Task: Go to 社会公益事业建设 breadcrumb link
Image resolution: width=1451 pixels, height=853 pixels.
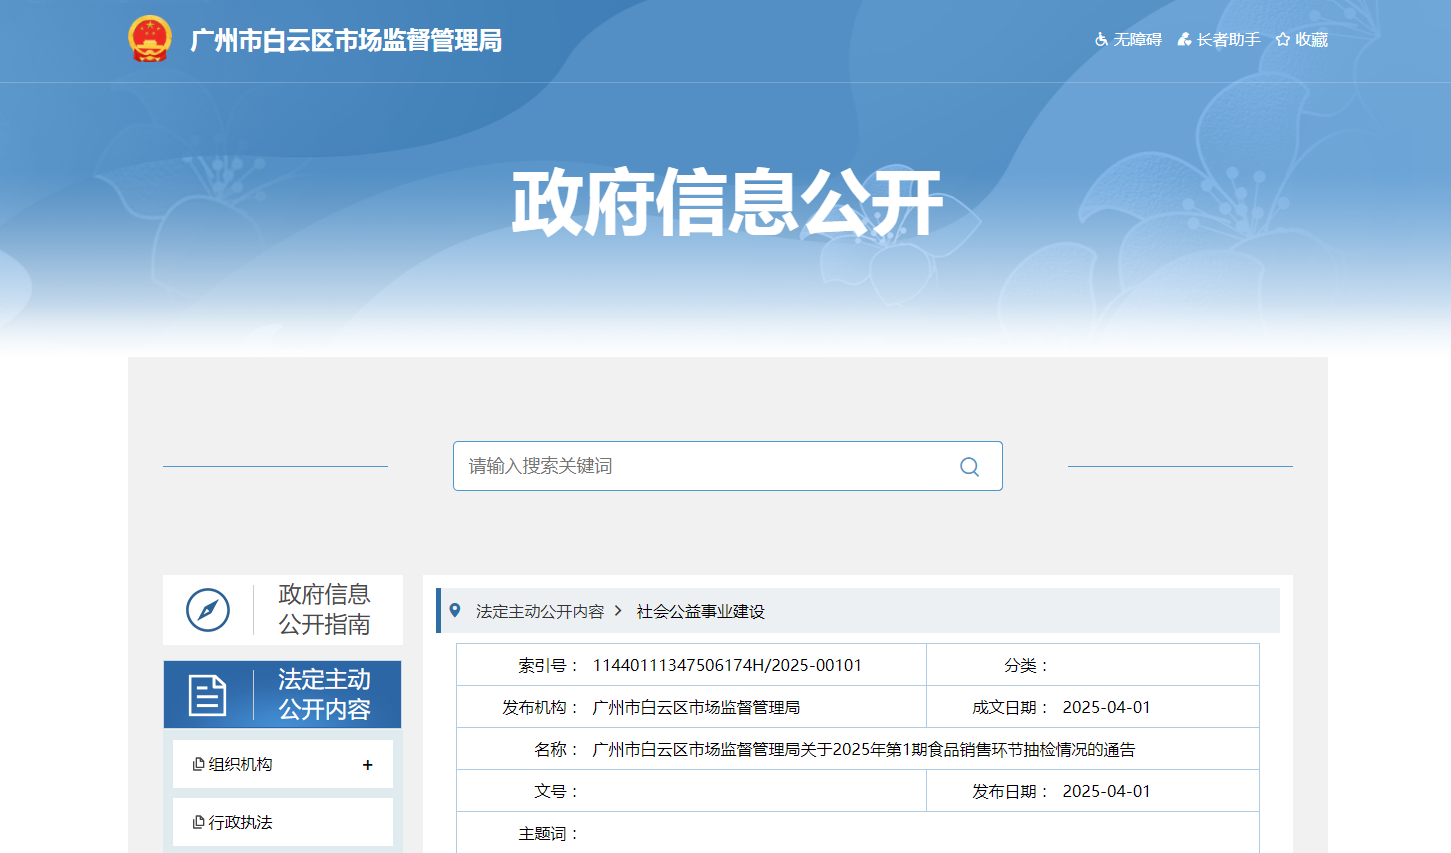Action: tap(700, 611)
